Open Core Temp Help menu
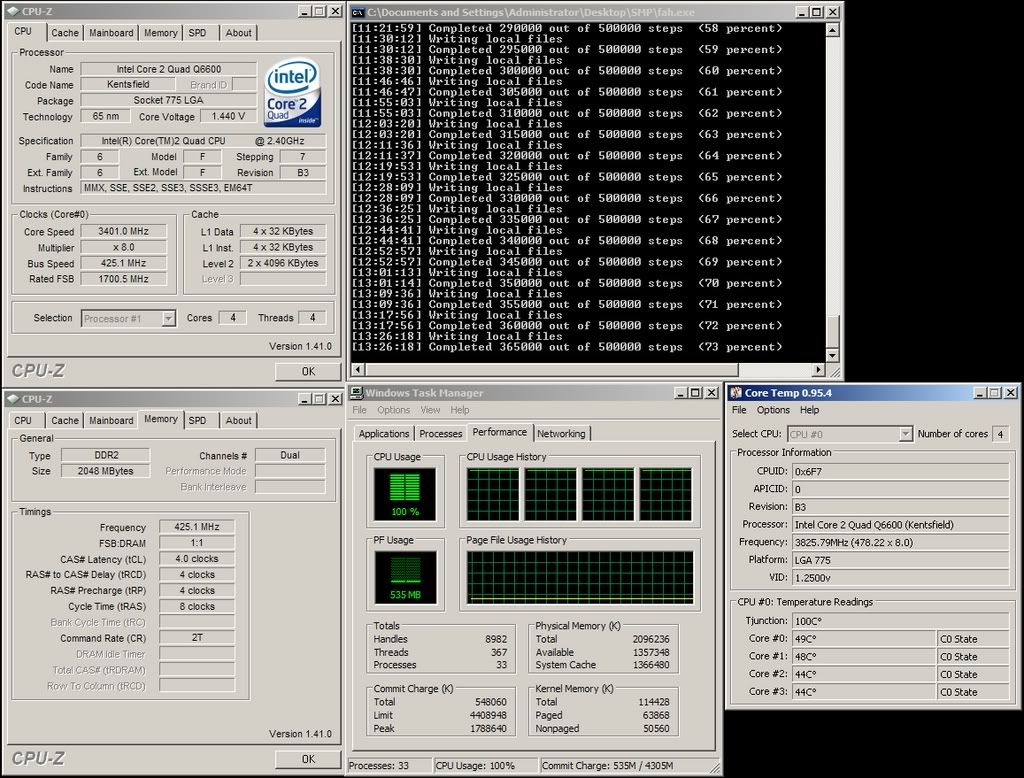This screenshot has width=1024, height=778. tap(809, 410)
